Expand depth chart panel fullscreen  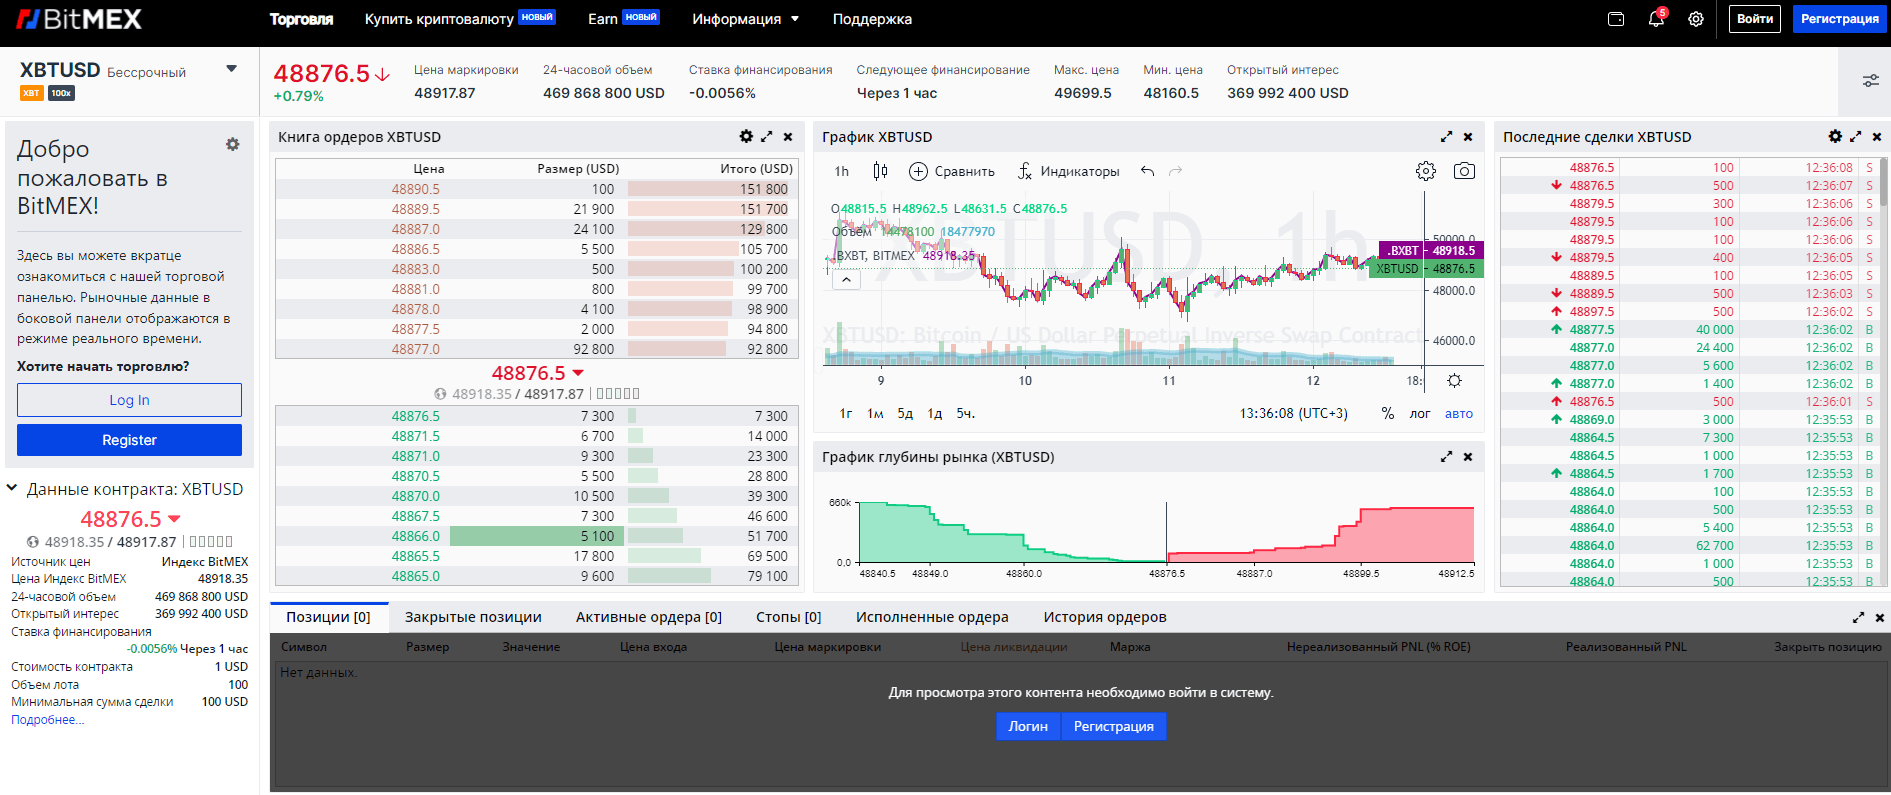(1446, 457)
